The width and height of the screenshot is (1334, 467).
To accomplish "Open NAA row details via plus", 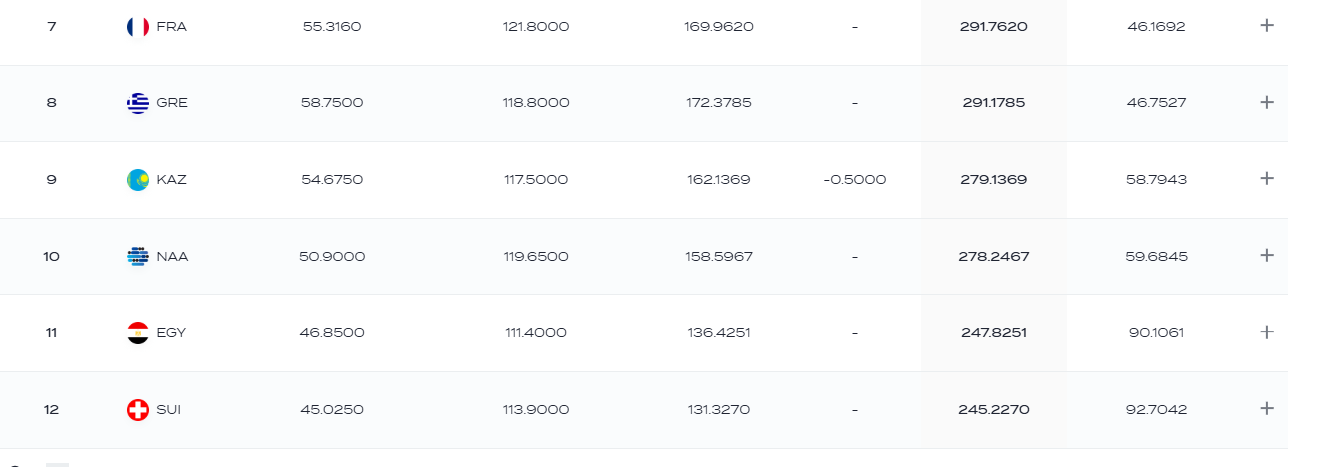I will click(x=1267, y=255).
